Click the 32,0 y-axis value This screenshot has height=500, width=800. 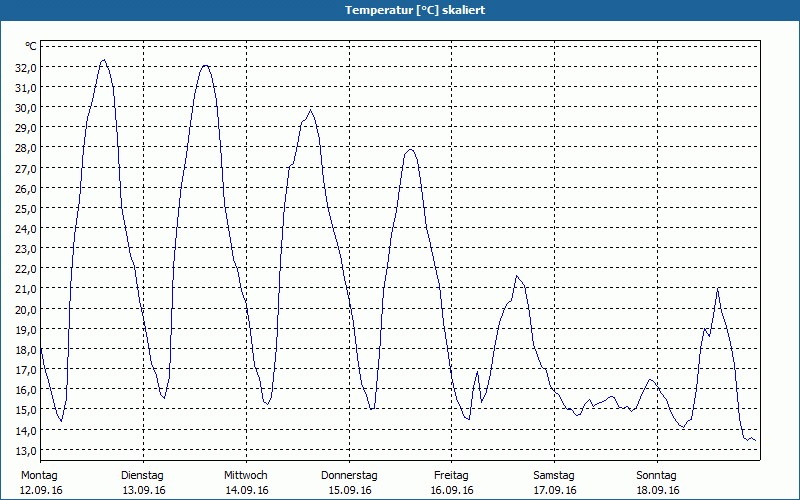(26, 67)
